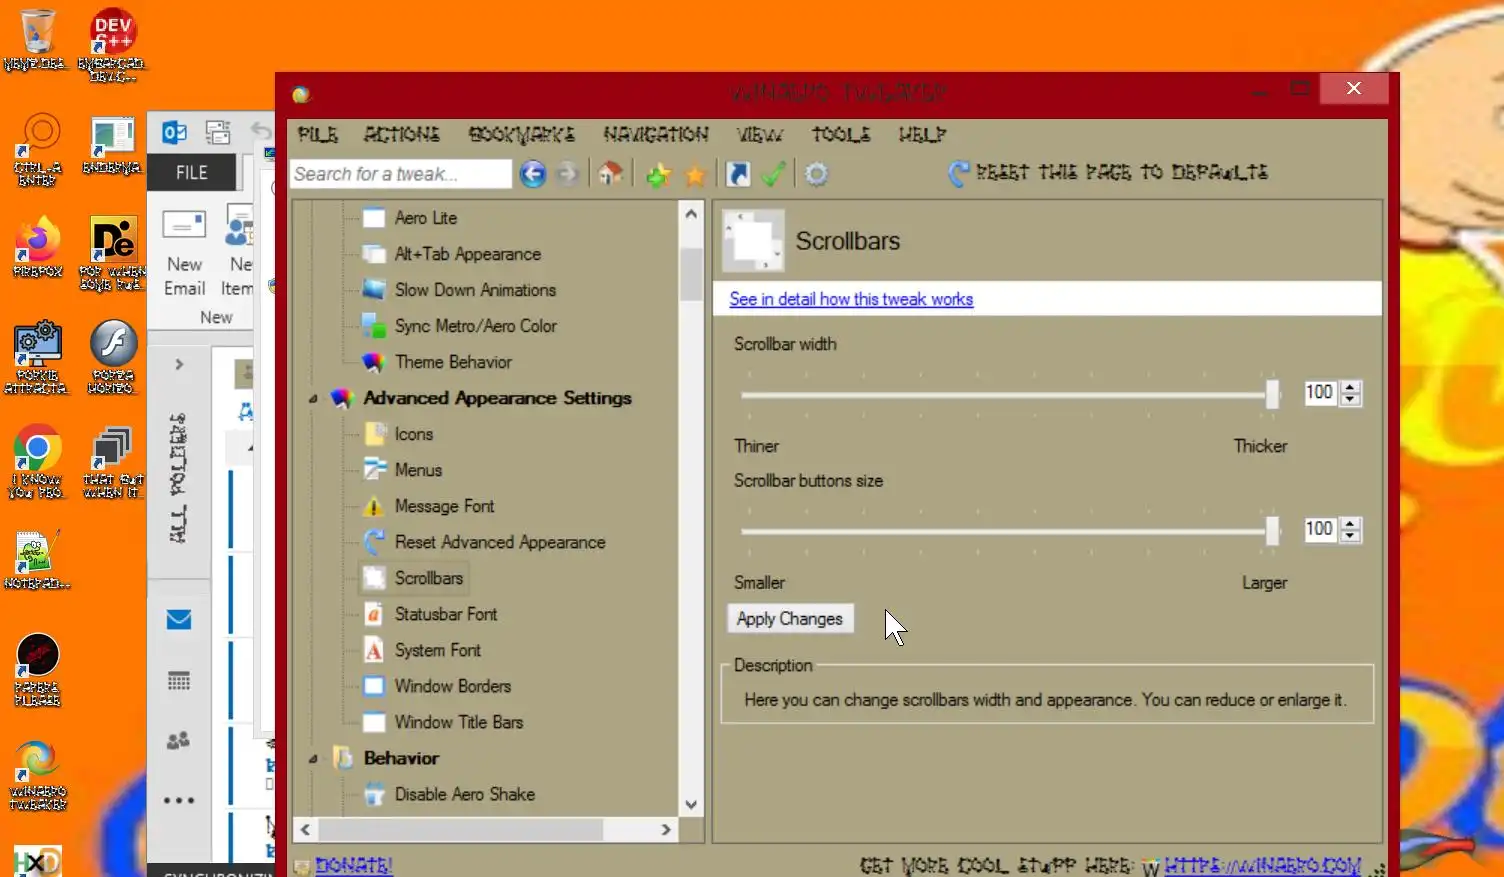Reset this page to defaults
Image resolution: width=1504 pixels, height=877 pixels.
1108,173
